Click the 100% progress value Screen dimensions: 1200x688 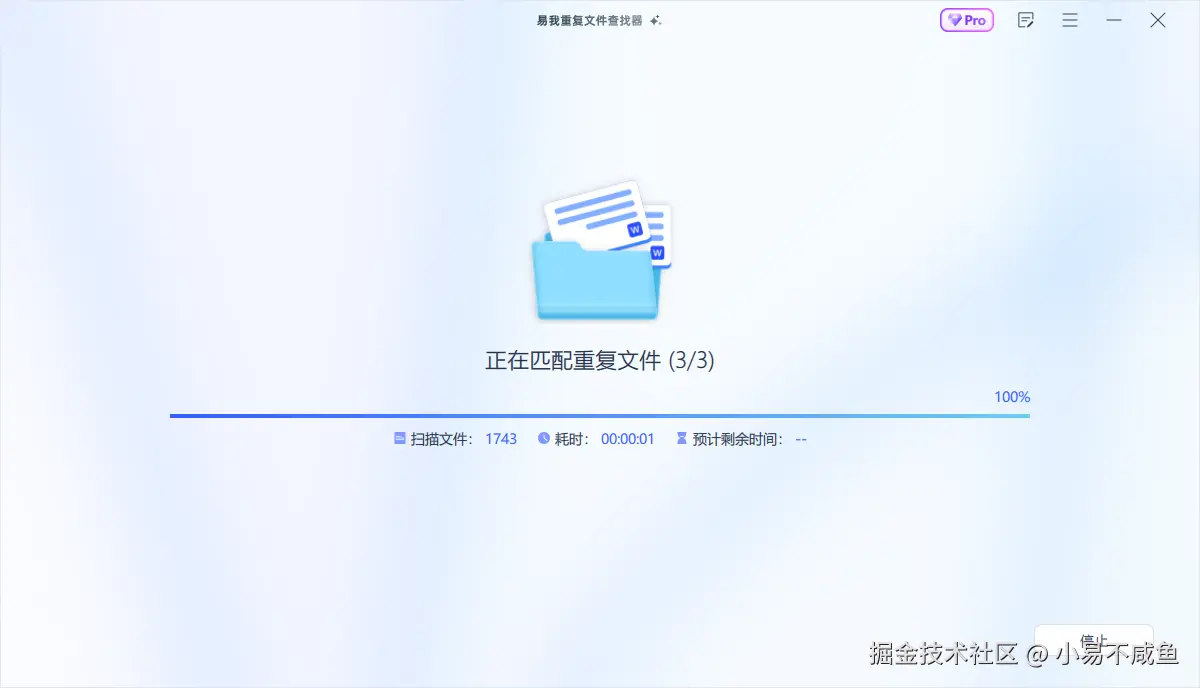click(1012, 397)
